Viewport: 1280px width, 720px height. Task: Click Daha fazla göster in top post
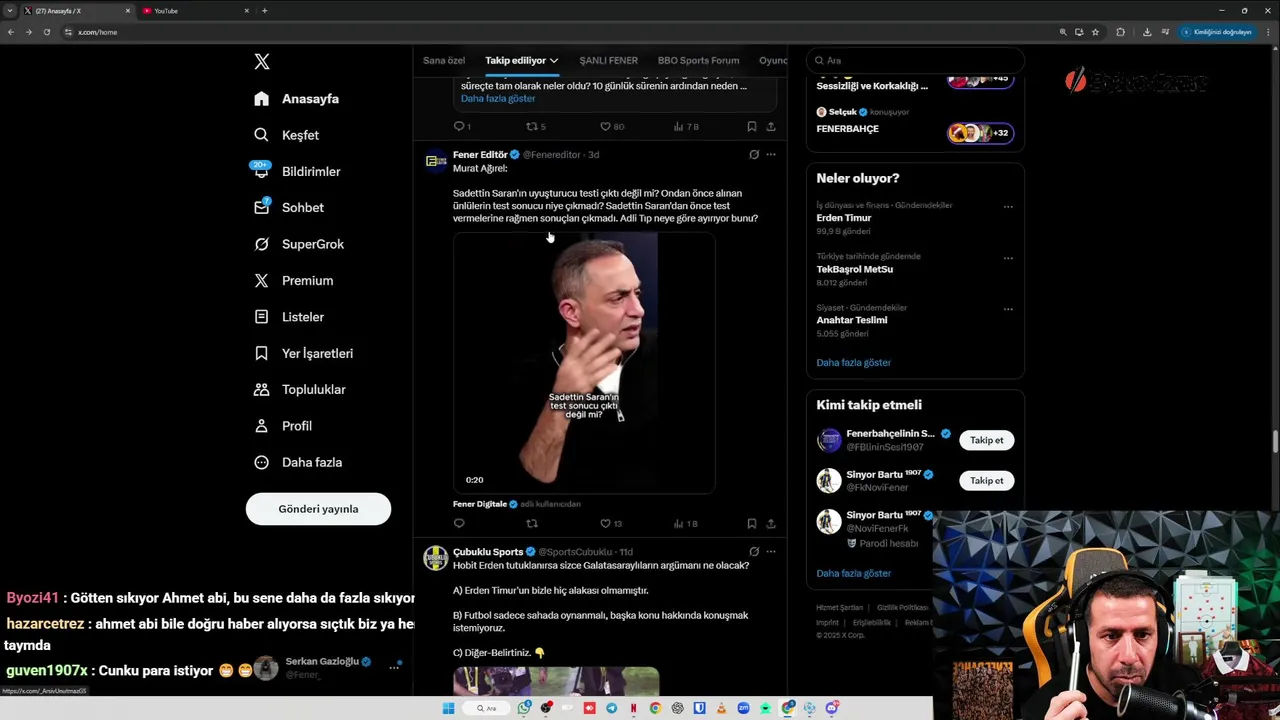pyautogui.click(x=498, y=98)
